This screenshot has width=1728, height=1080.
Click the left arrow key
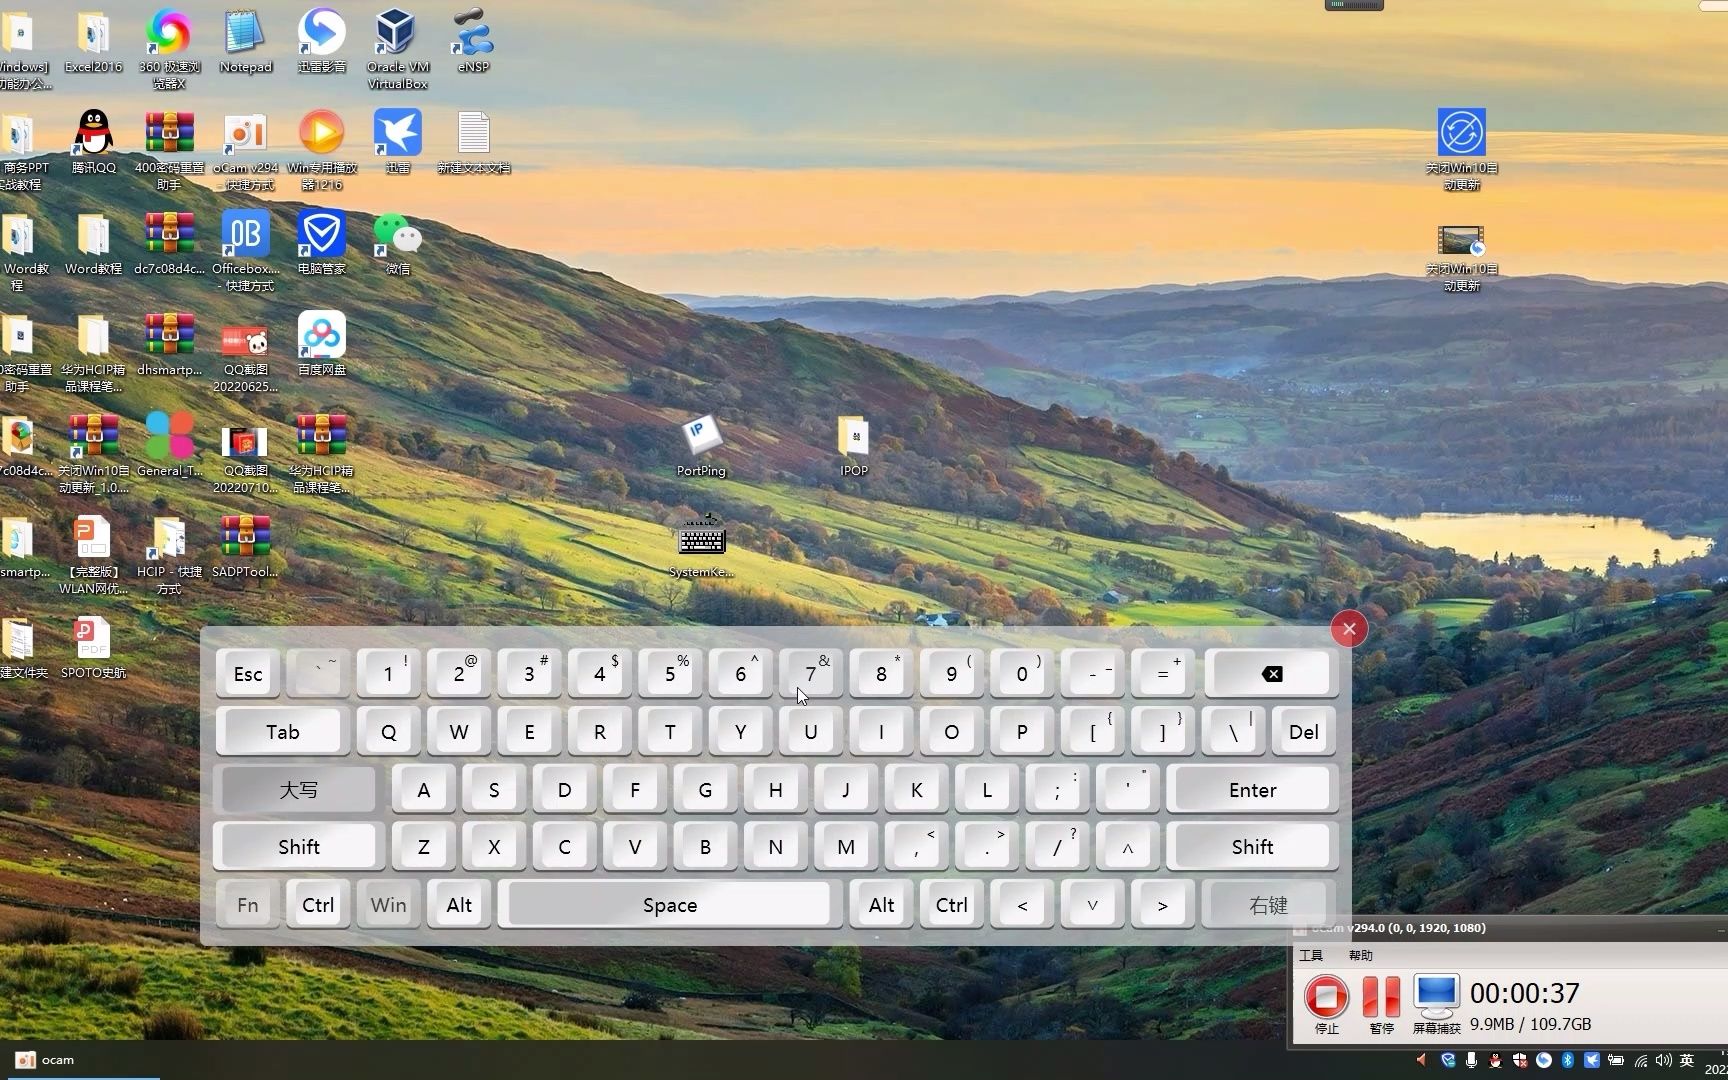tap(1022, 905)
